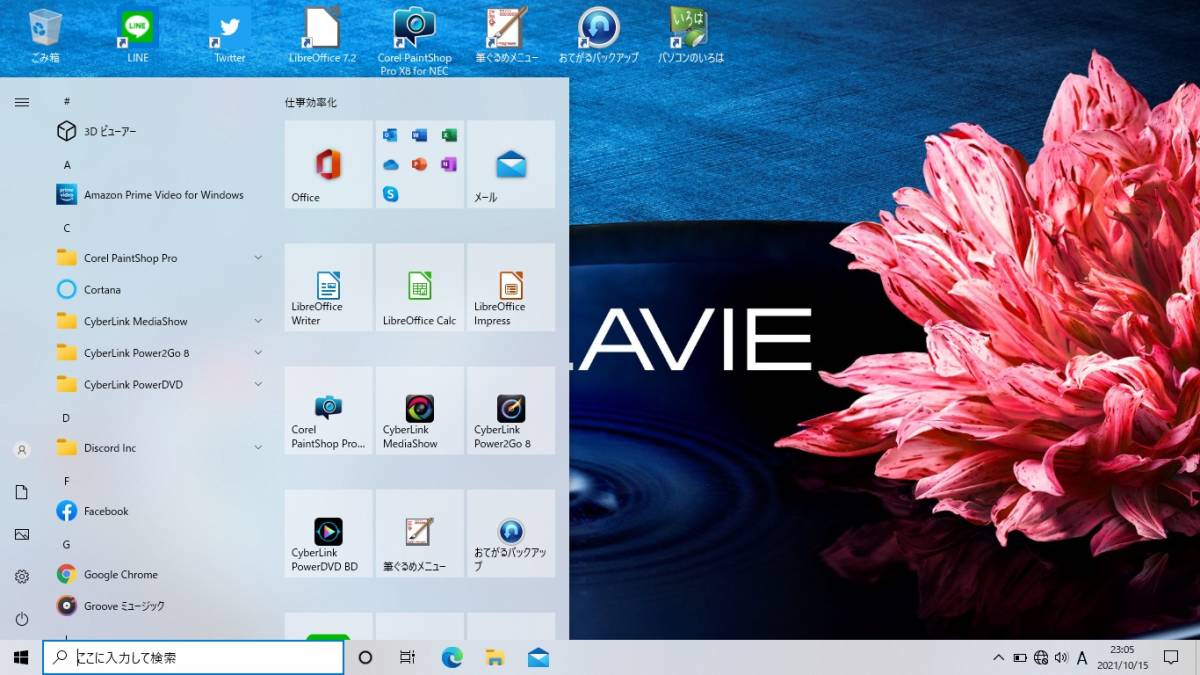Open おてがるバックアップ tile in Start menu
This screenshot has width=1200, height=675.
pyautogui.click(x=511, y=533)
